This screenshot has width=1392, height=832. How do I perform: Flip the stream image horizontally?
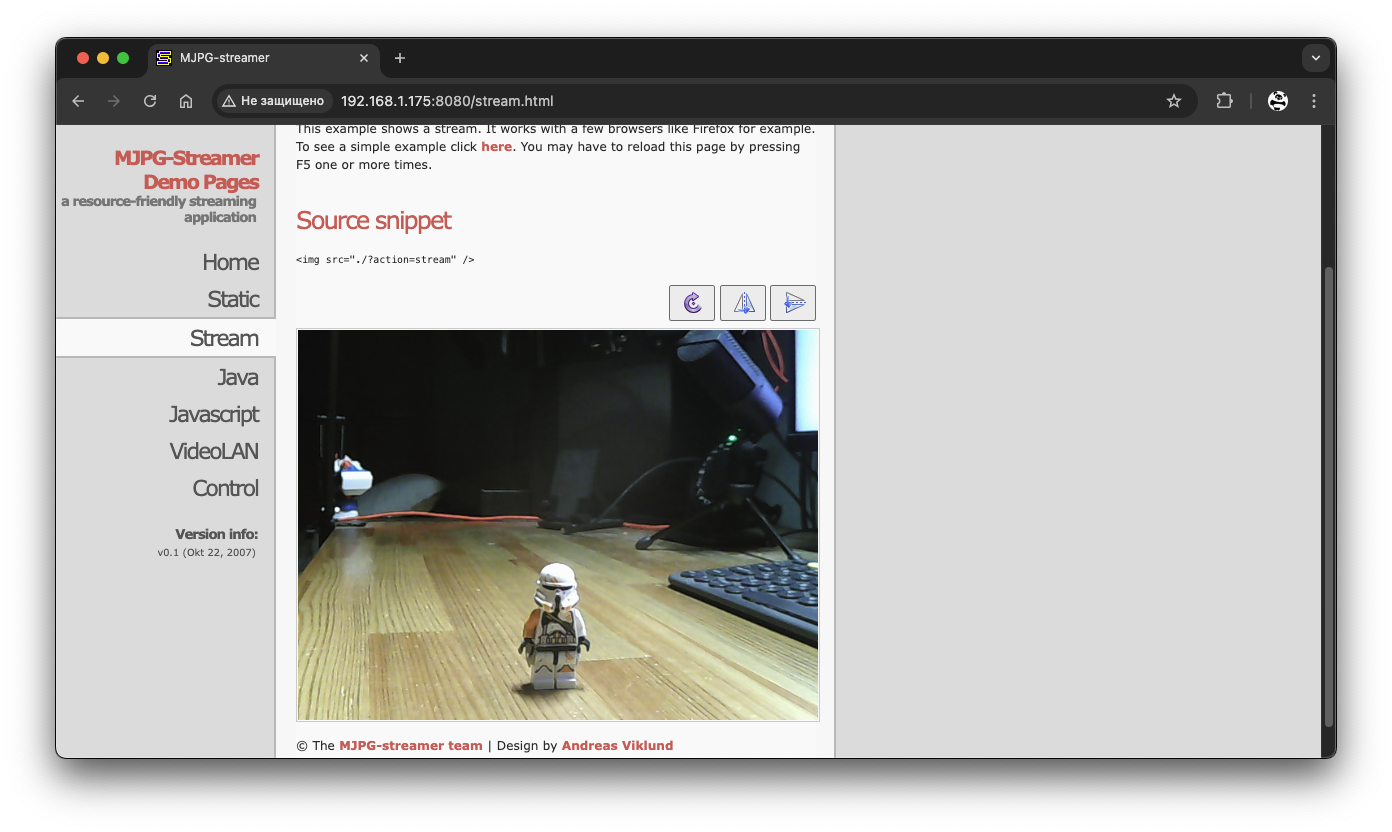[x=743, y=303]
